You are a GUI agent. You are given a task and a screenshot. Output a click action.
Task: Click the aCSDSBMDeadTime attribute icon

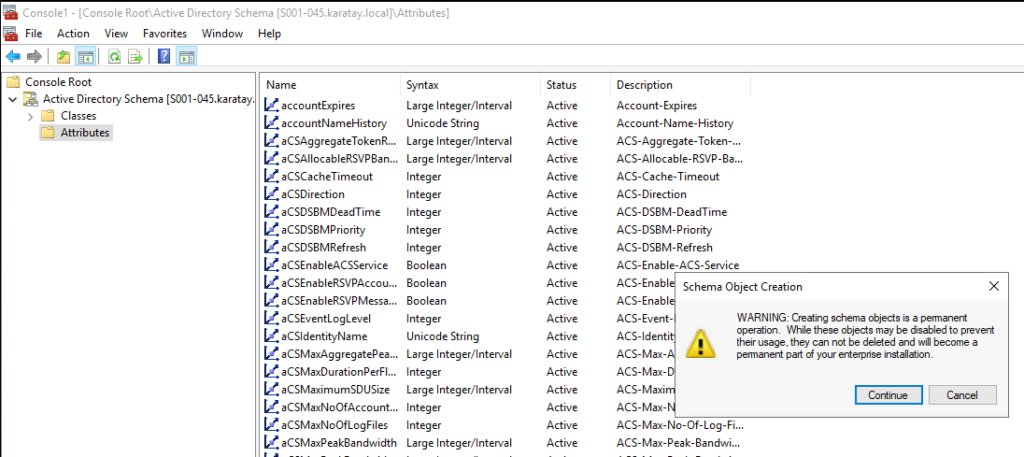(x=271, y=212)
